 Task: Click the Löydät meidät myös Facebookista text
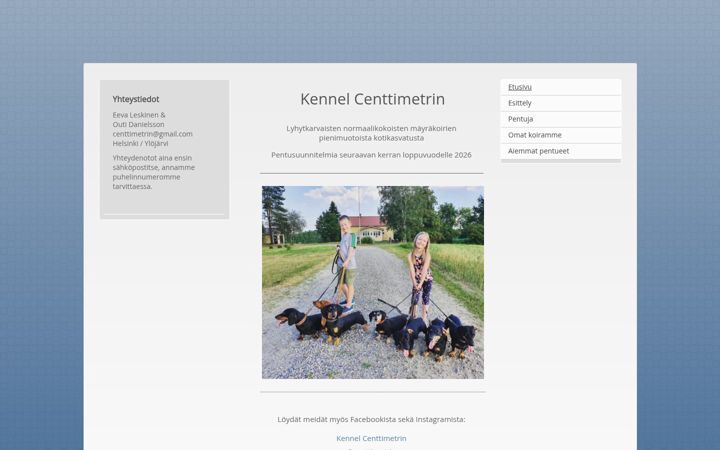[371, 419]
